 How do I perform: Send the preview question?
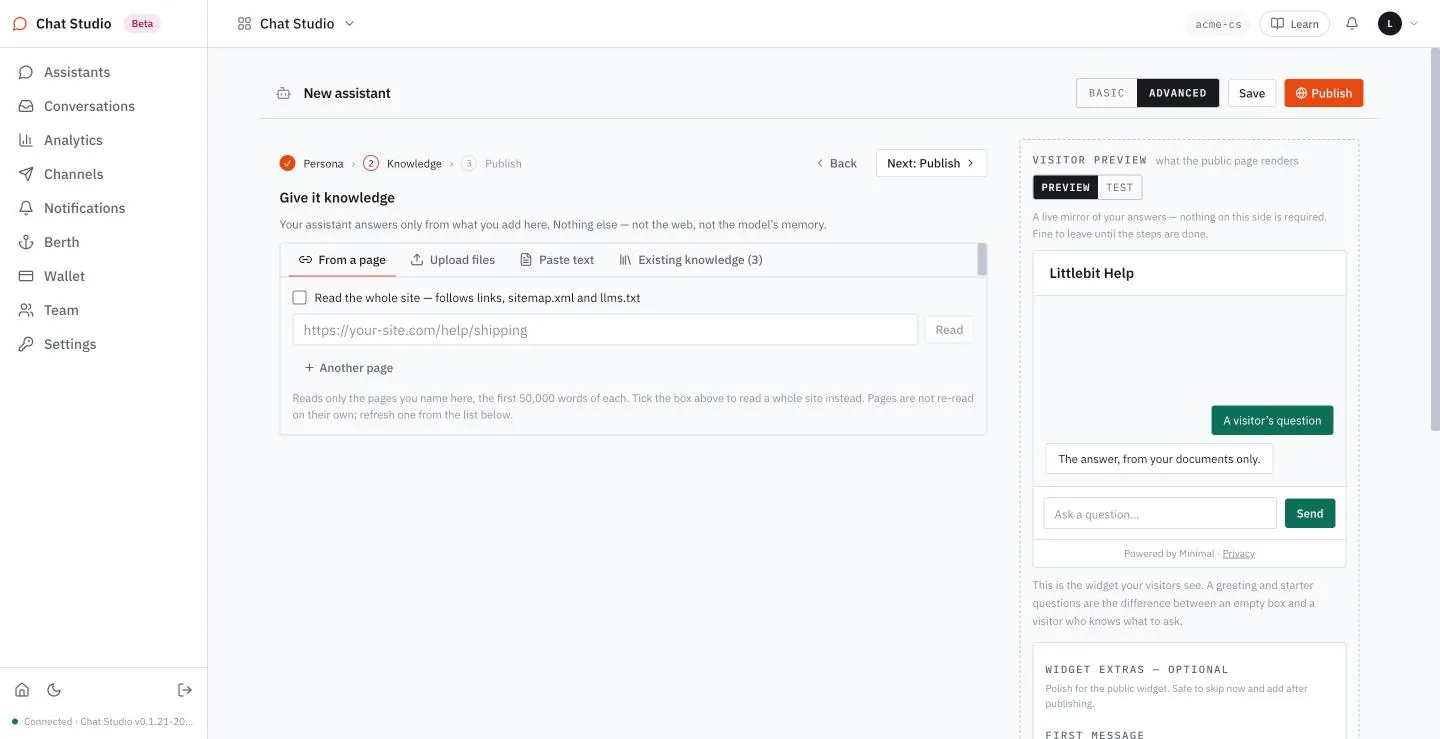(1310, 514)
